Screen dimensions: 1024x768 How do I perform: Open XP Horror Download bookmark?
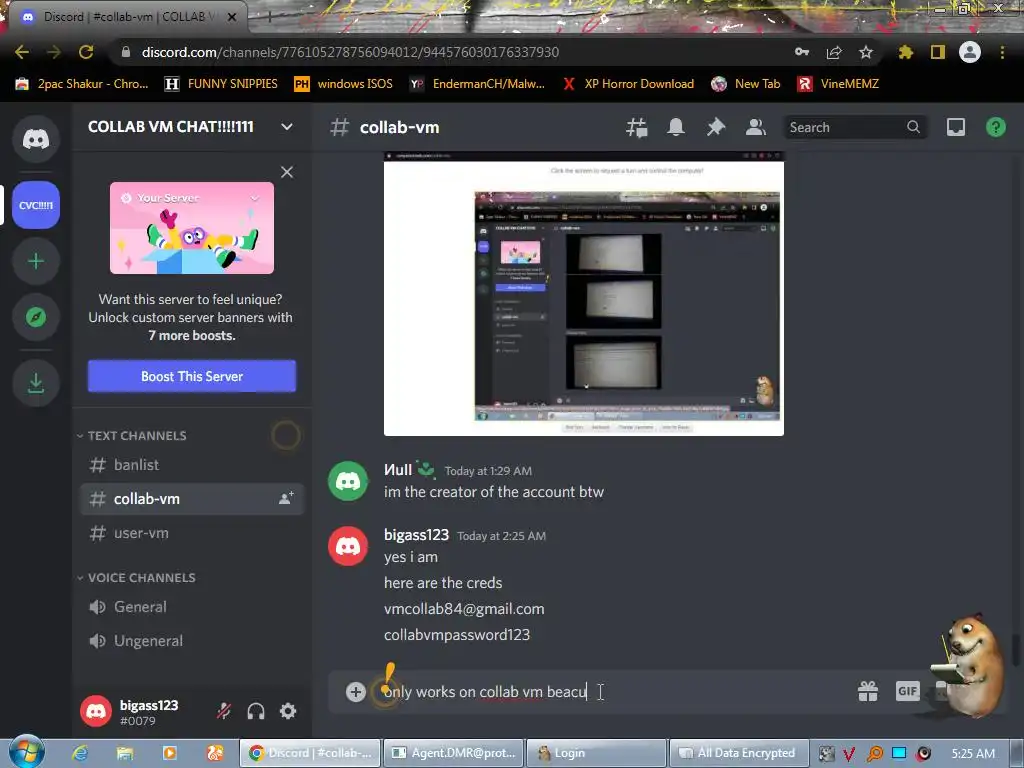(x=628, y=84)
